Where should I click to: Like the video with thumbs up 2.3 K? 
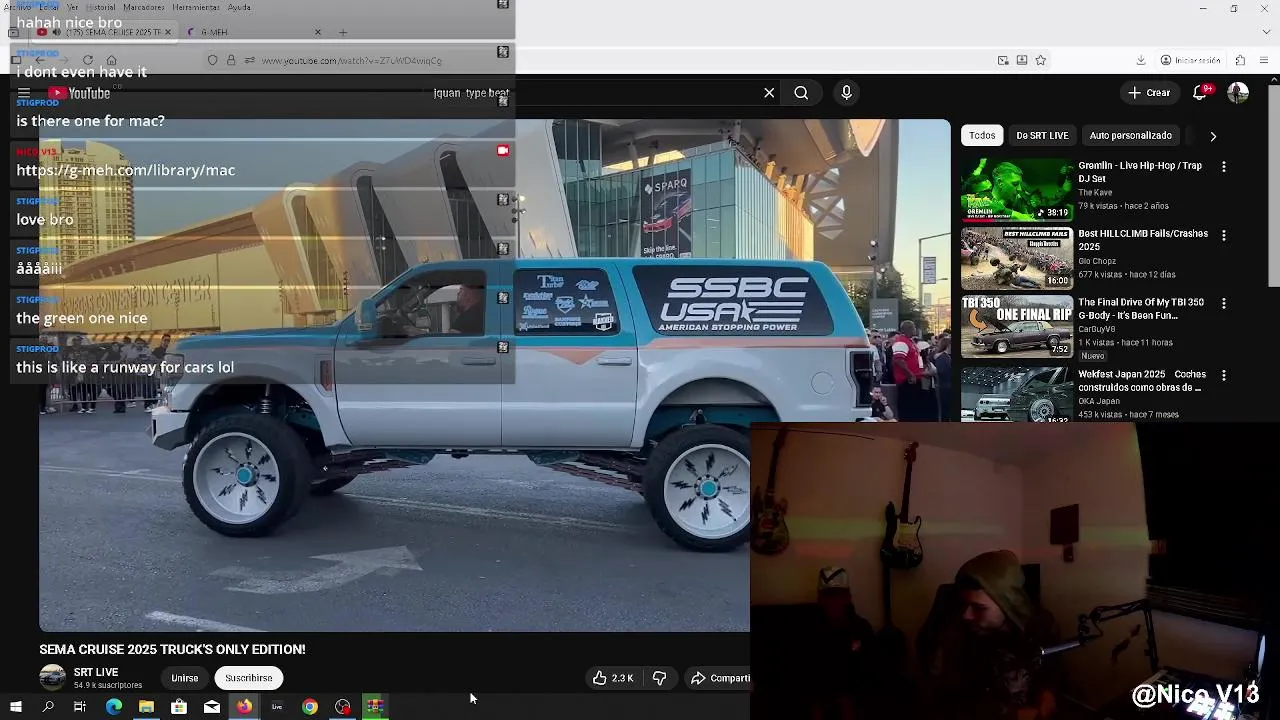click(x=613, y=678)
